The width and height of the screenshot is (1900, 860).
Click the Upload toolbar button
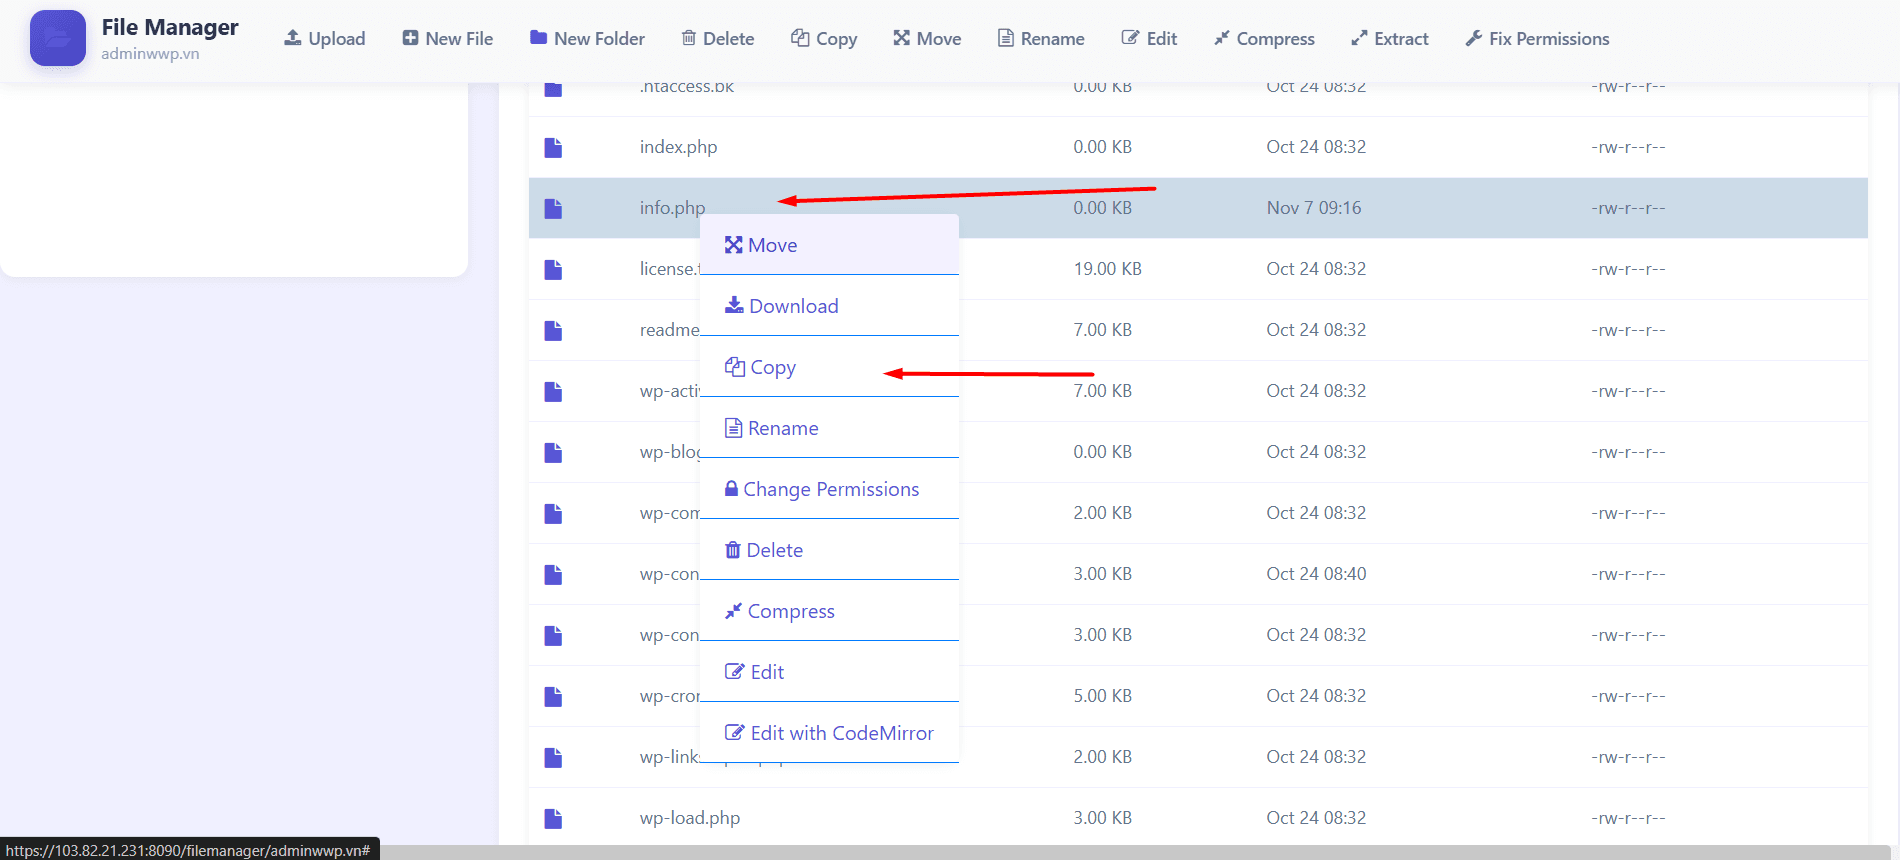click(x=325, y=39)
